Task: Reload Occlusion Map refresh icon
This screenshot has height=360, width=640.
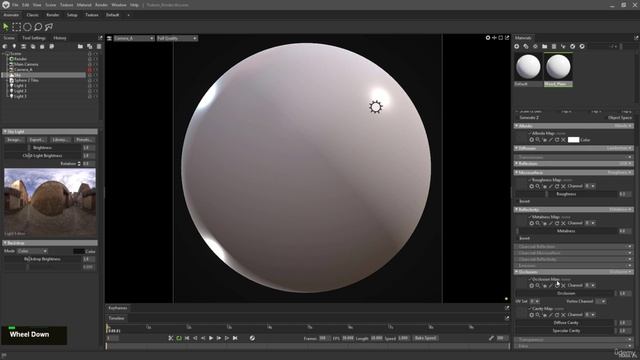Action: coord(557,286)
